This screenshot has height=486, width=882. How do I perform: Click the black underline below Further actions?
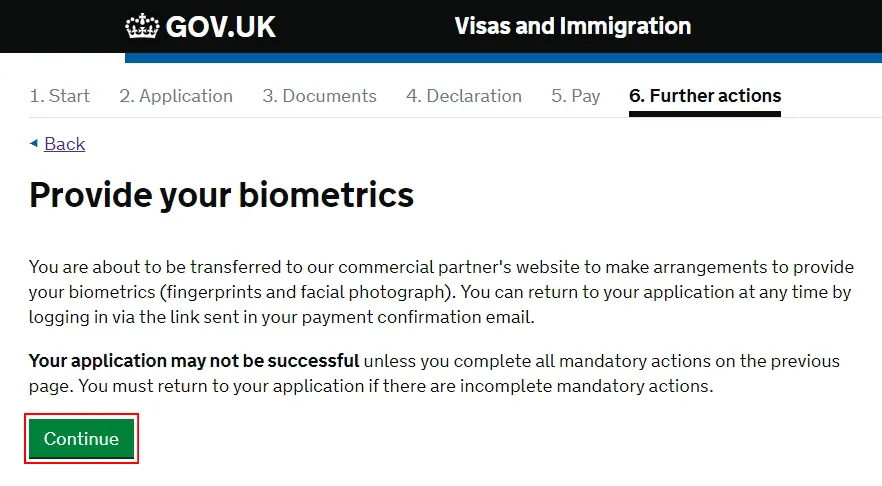click(704, 113)
